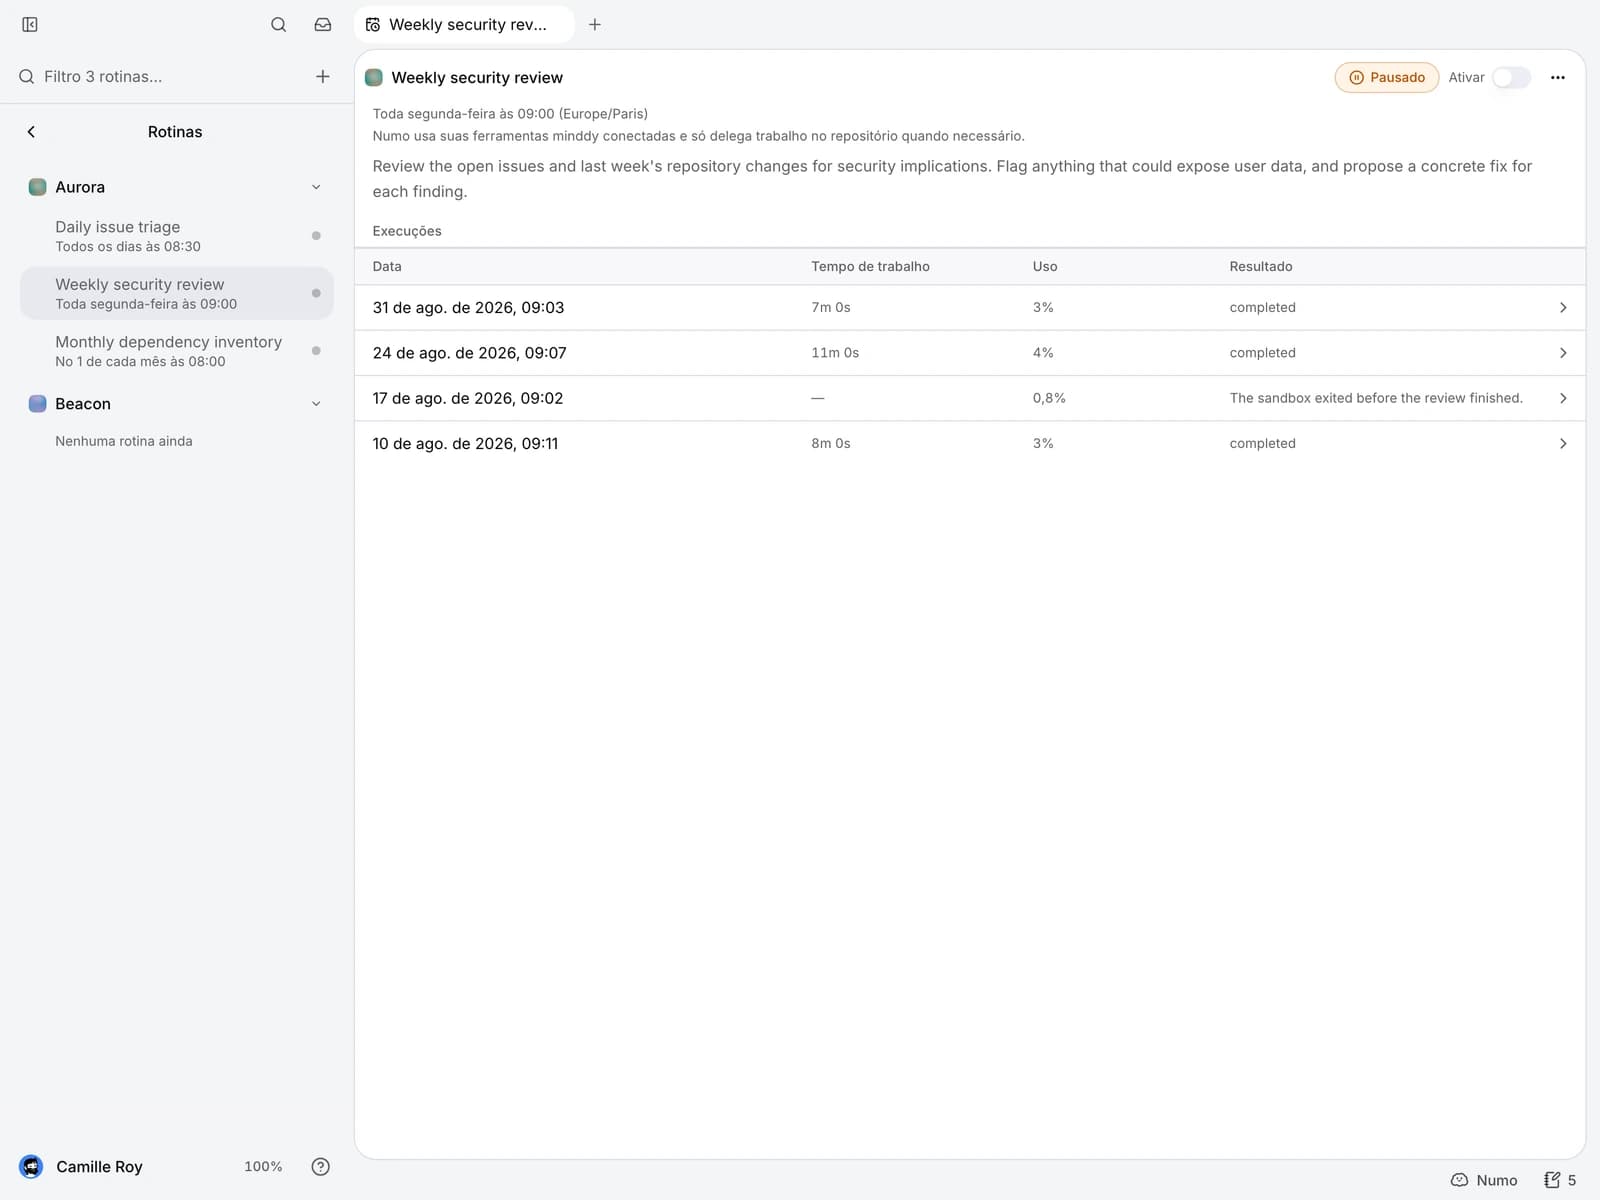Image resolution: width=1600 pixels, height=1200 pixels.
Task: Toggle the Ativar switch on
Action: pos(1511,77)
